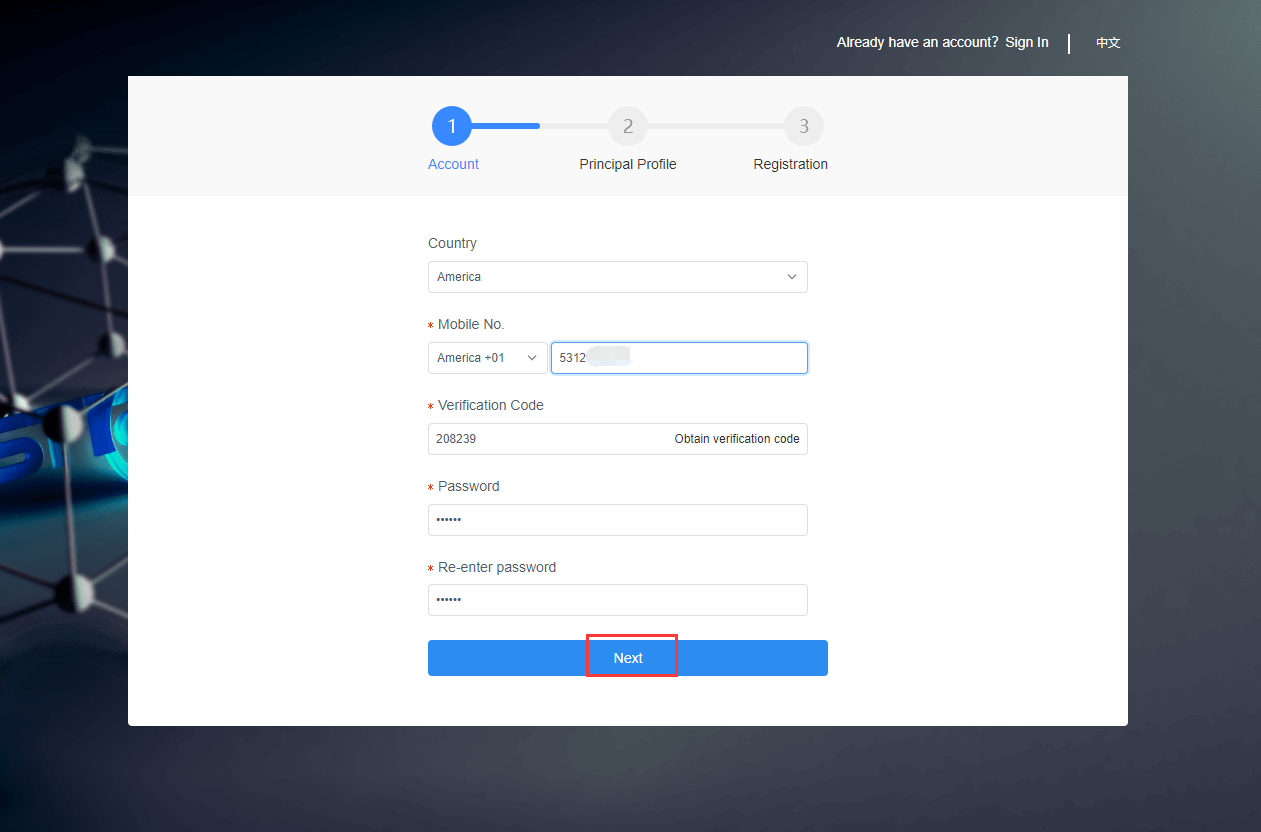Select the Account step label
Viewport: 1261px width, 832px height.
click(453, 164)
